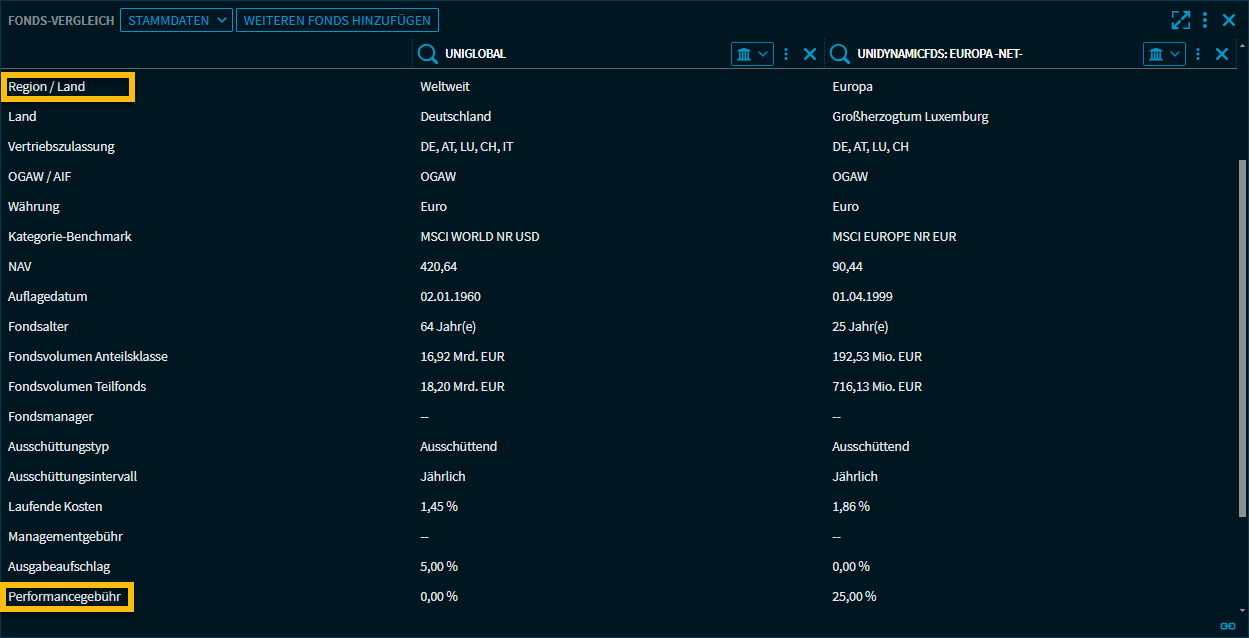Image resolution: width=1249 pixels, height=638 pixels.
Task: Click the UNIGLOBAL fund name header
Action: pyautogui.click(x=475, y=54)
